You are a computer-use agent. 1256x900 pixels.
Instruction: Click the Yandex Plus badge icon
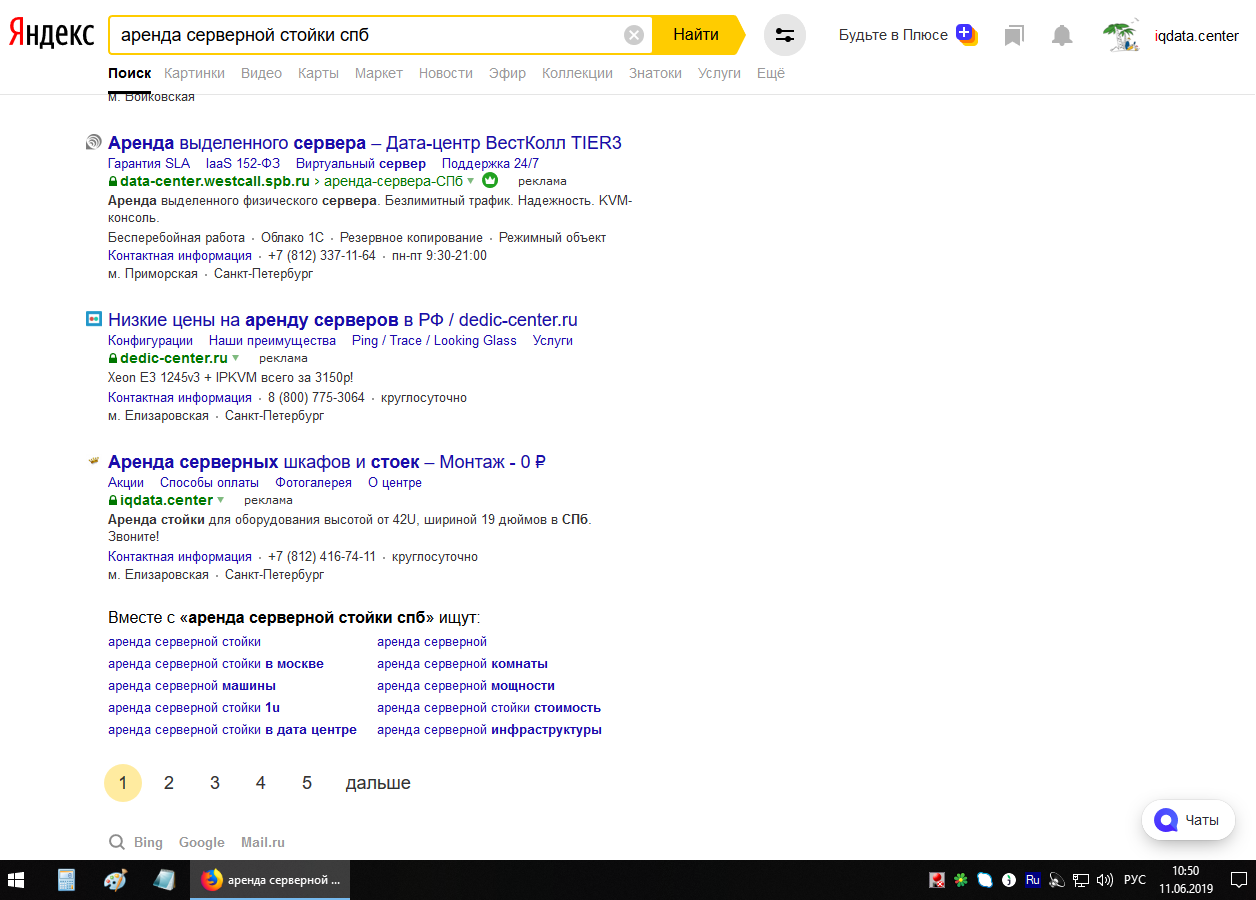click(x=966, y=35)
